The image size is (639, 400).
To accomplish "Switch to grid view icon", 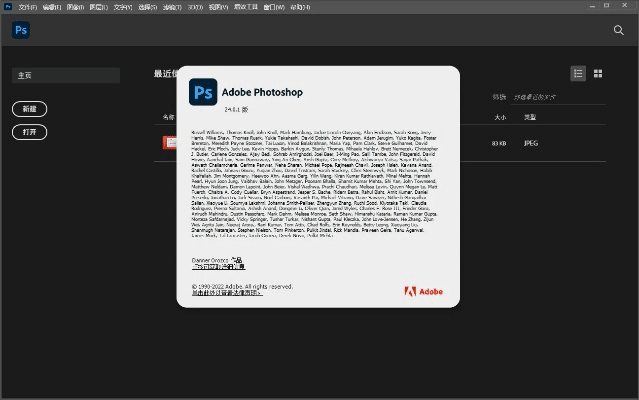I will 598,73.
